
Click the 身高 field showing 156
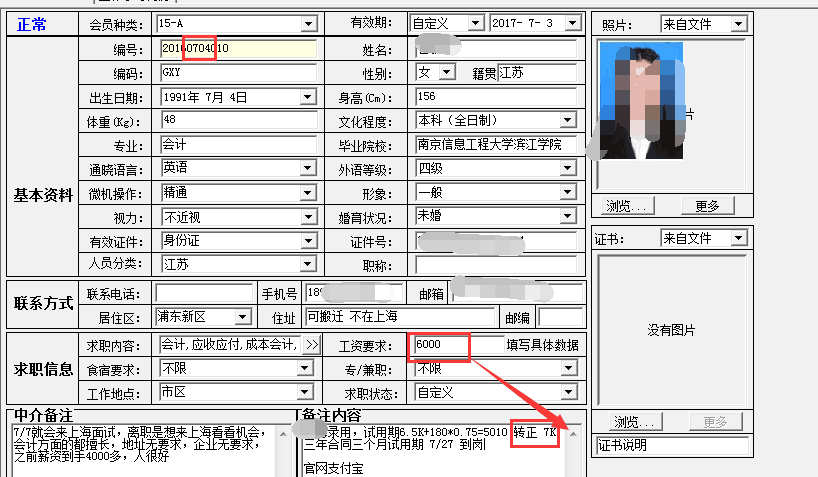click(x=496, y=97)
